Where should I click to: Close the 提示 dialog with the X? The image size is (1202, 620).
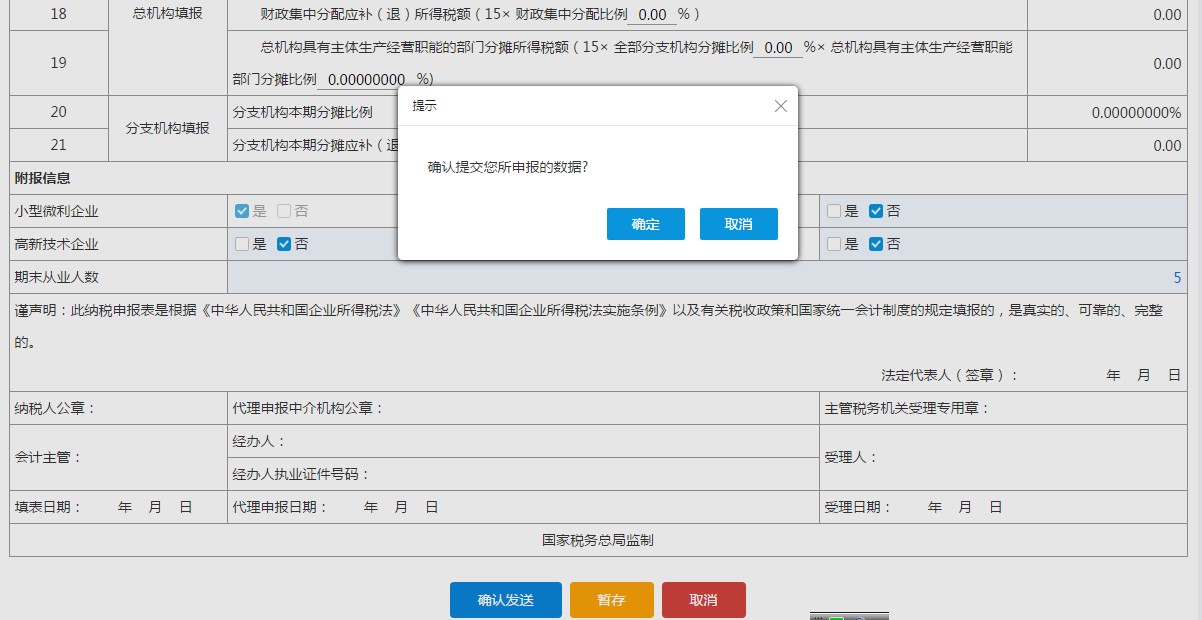point(780,106)
